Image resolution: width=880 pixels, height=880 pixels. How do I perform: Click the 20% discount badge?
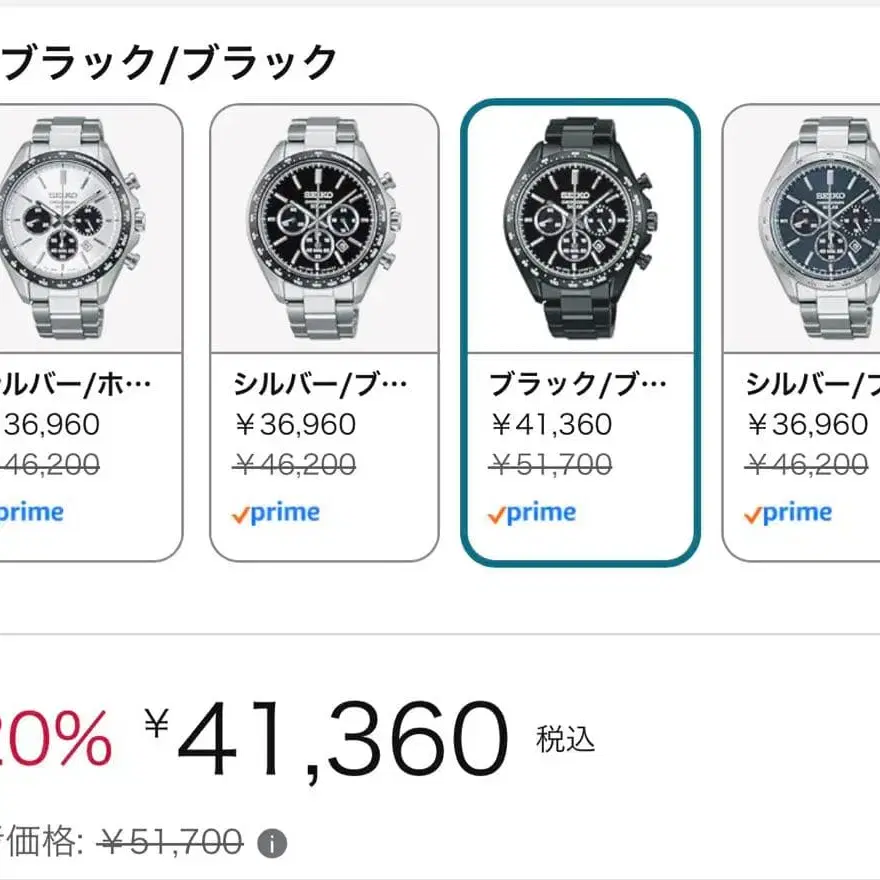[50, 738]
